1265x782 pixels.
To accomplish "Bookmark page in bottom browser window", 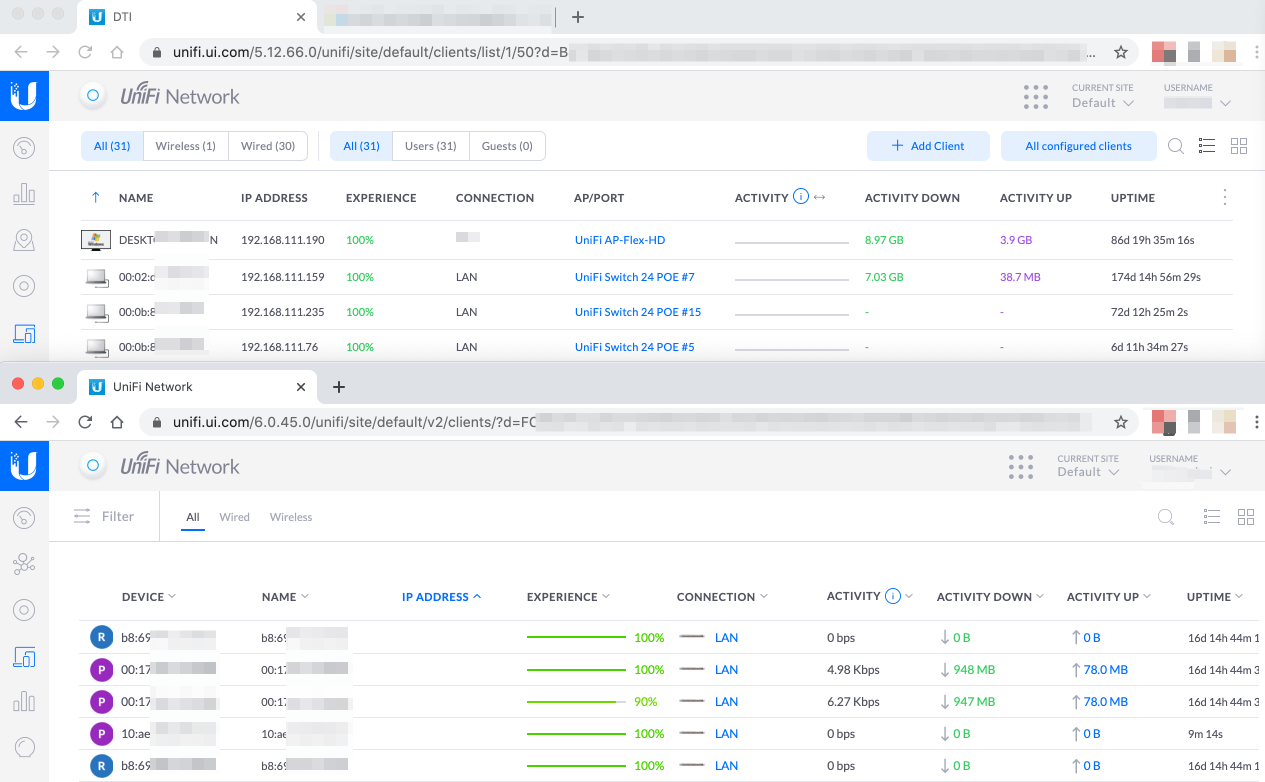I will coord(1121,422).
